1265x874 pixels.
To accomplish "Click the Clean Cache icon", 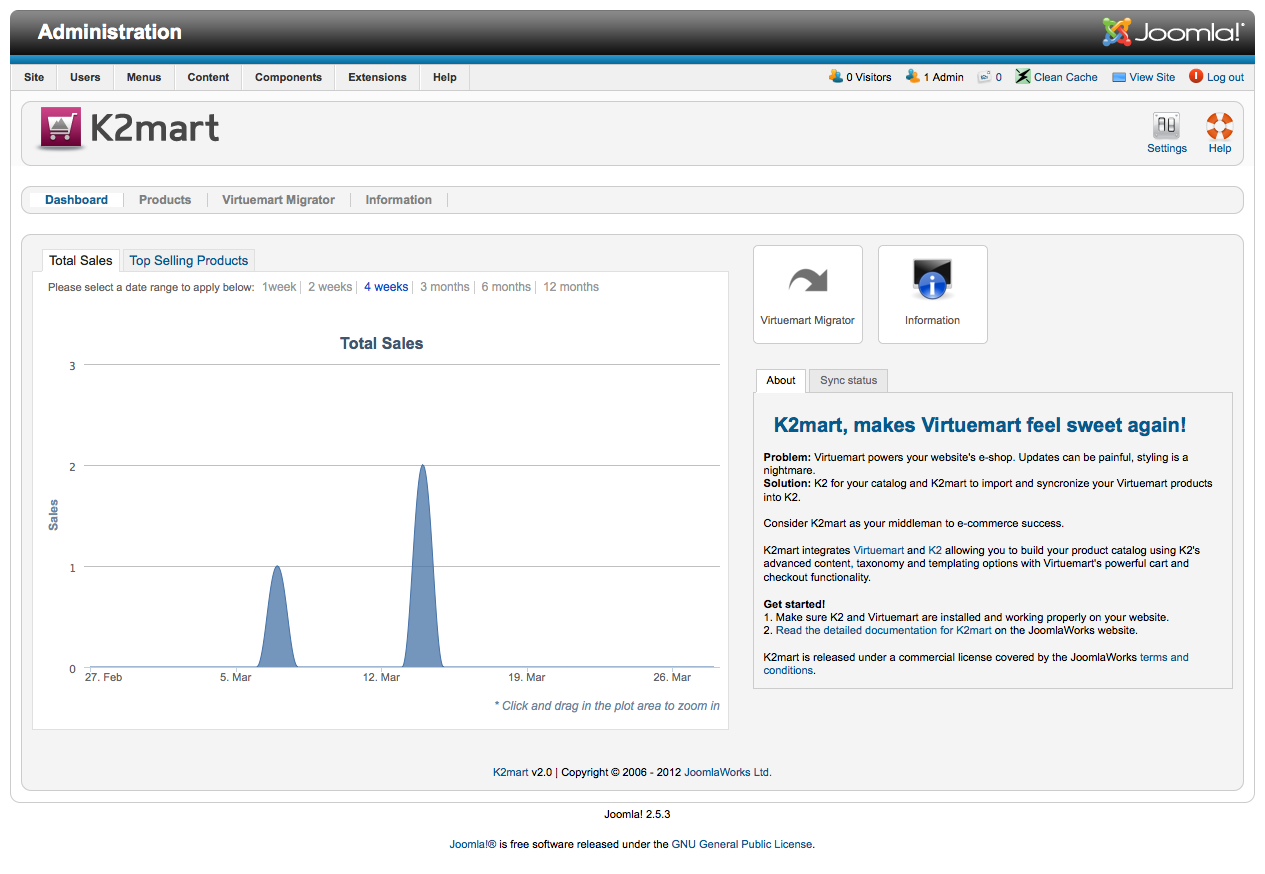I will click(1023, 77).
